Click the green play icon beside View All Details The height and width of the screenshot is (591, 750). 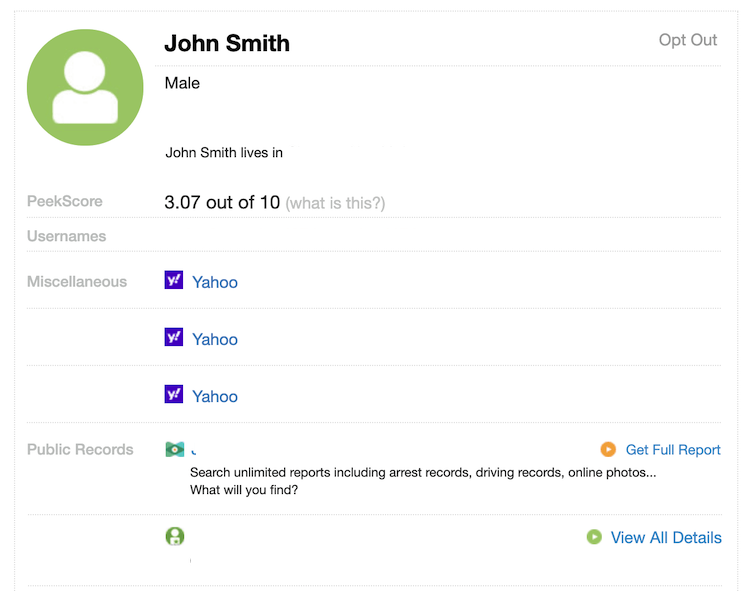(x=594, y=537)
